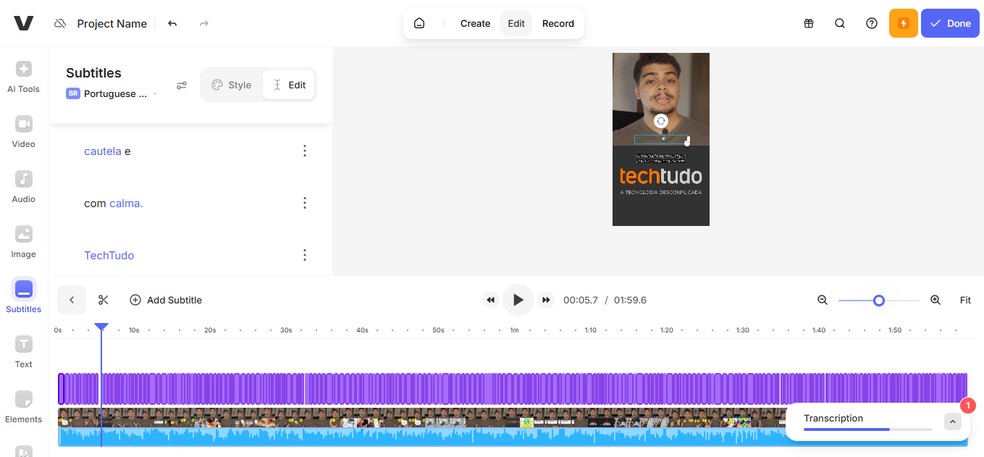This screenshot has width=984, height=457.
Task: Open Video panel in sidebar
Action: pyautogui.click(x=23, y=132)
